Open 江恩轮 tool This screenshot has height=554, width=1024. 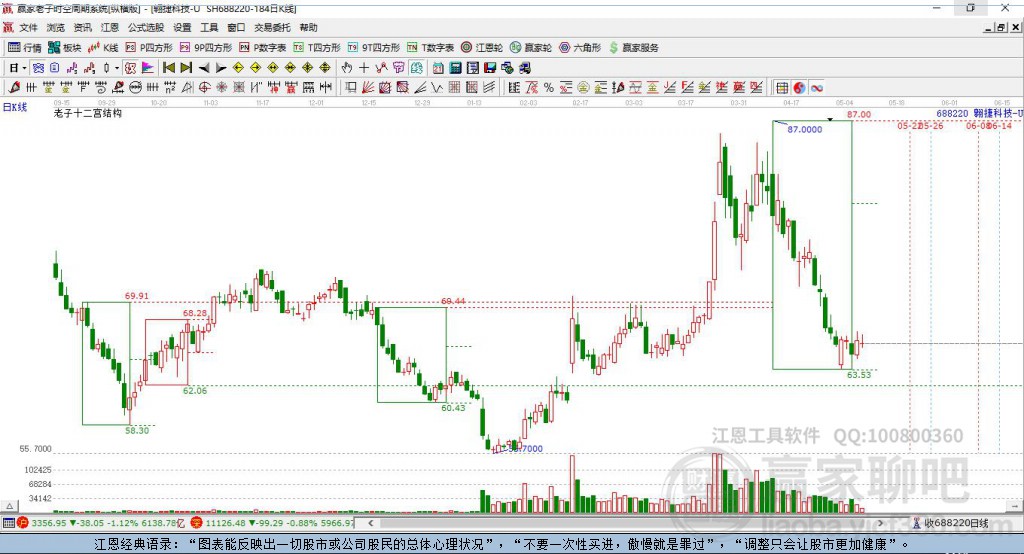482,48
